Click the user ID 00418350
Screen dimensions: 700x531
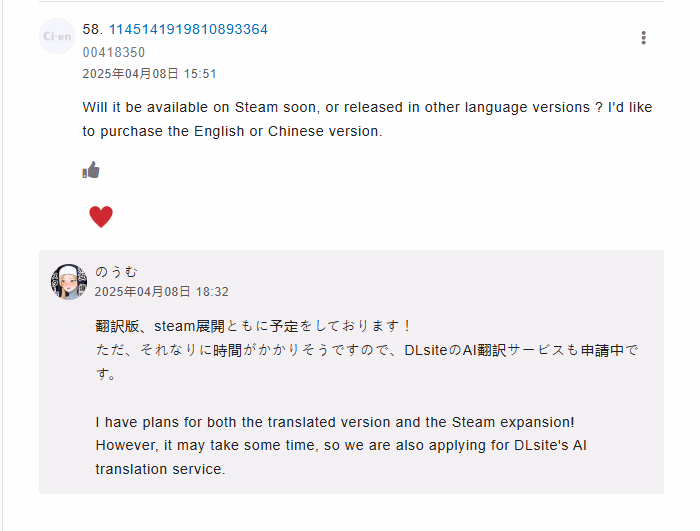point(114,52)
